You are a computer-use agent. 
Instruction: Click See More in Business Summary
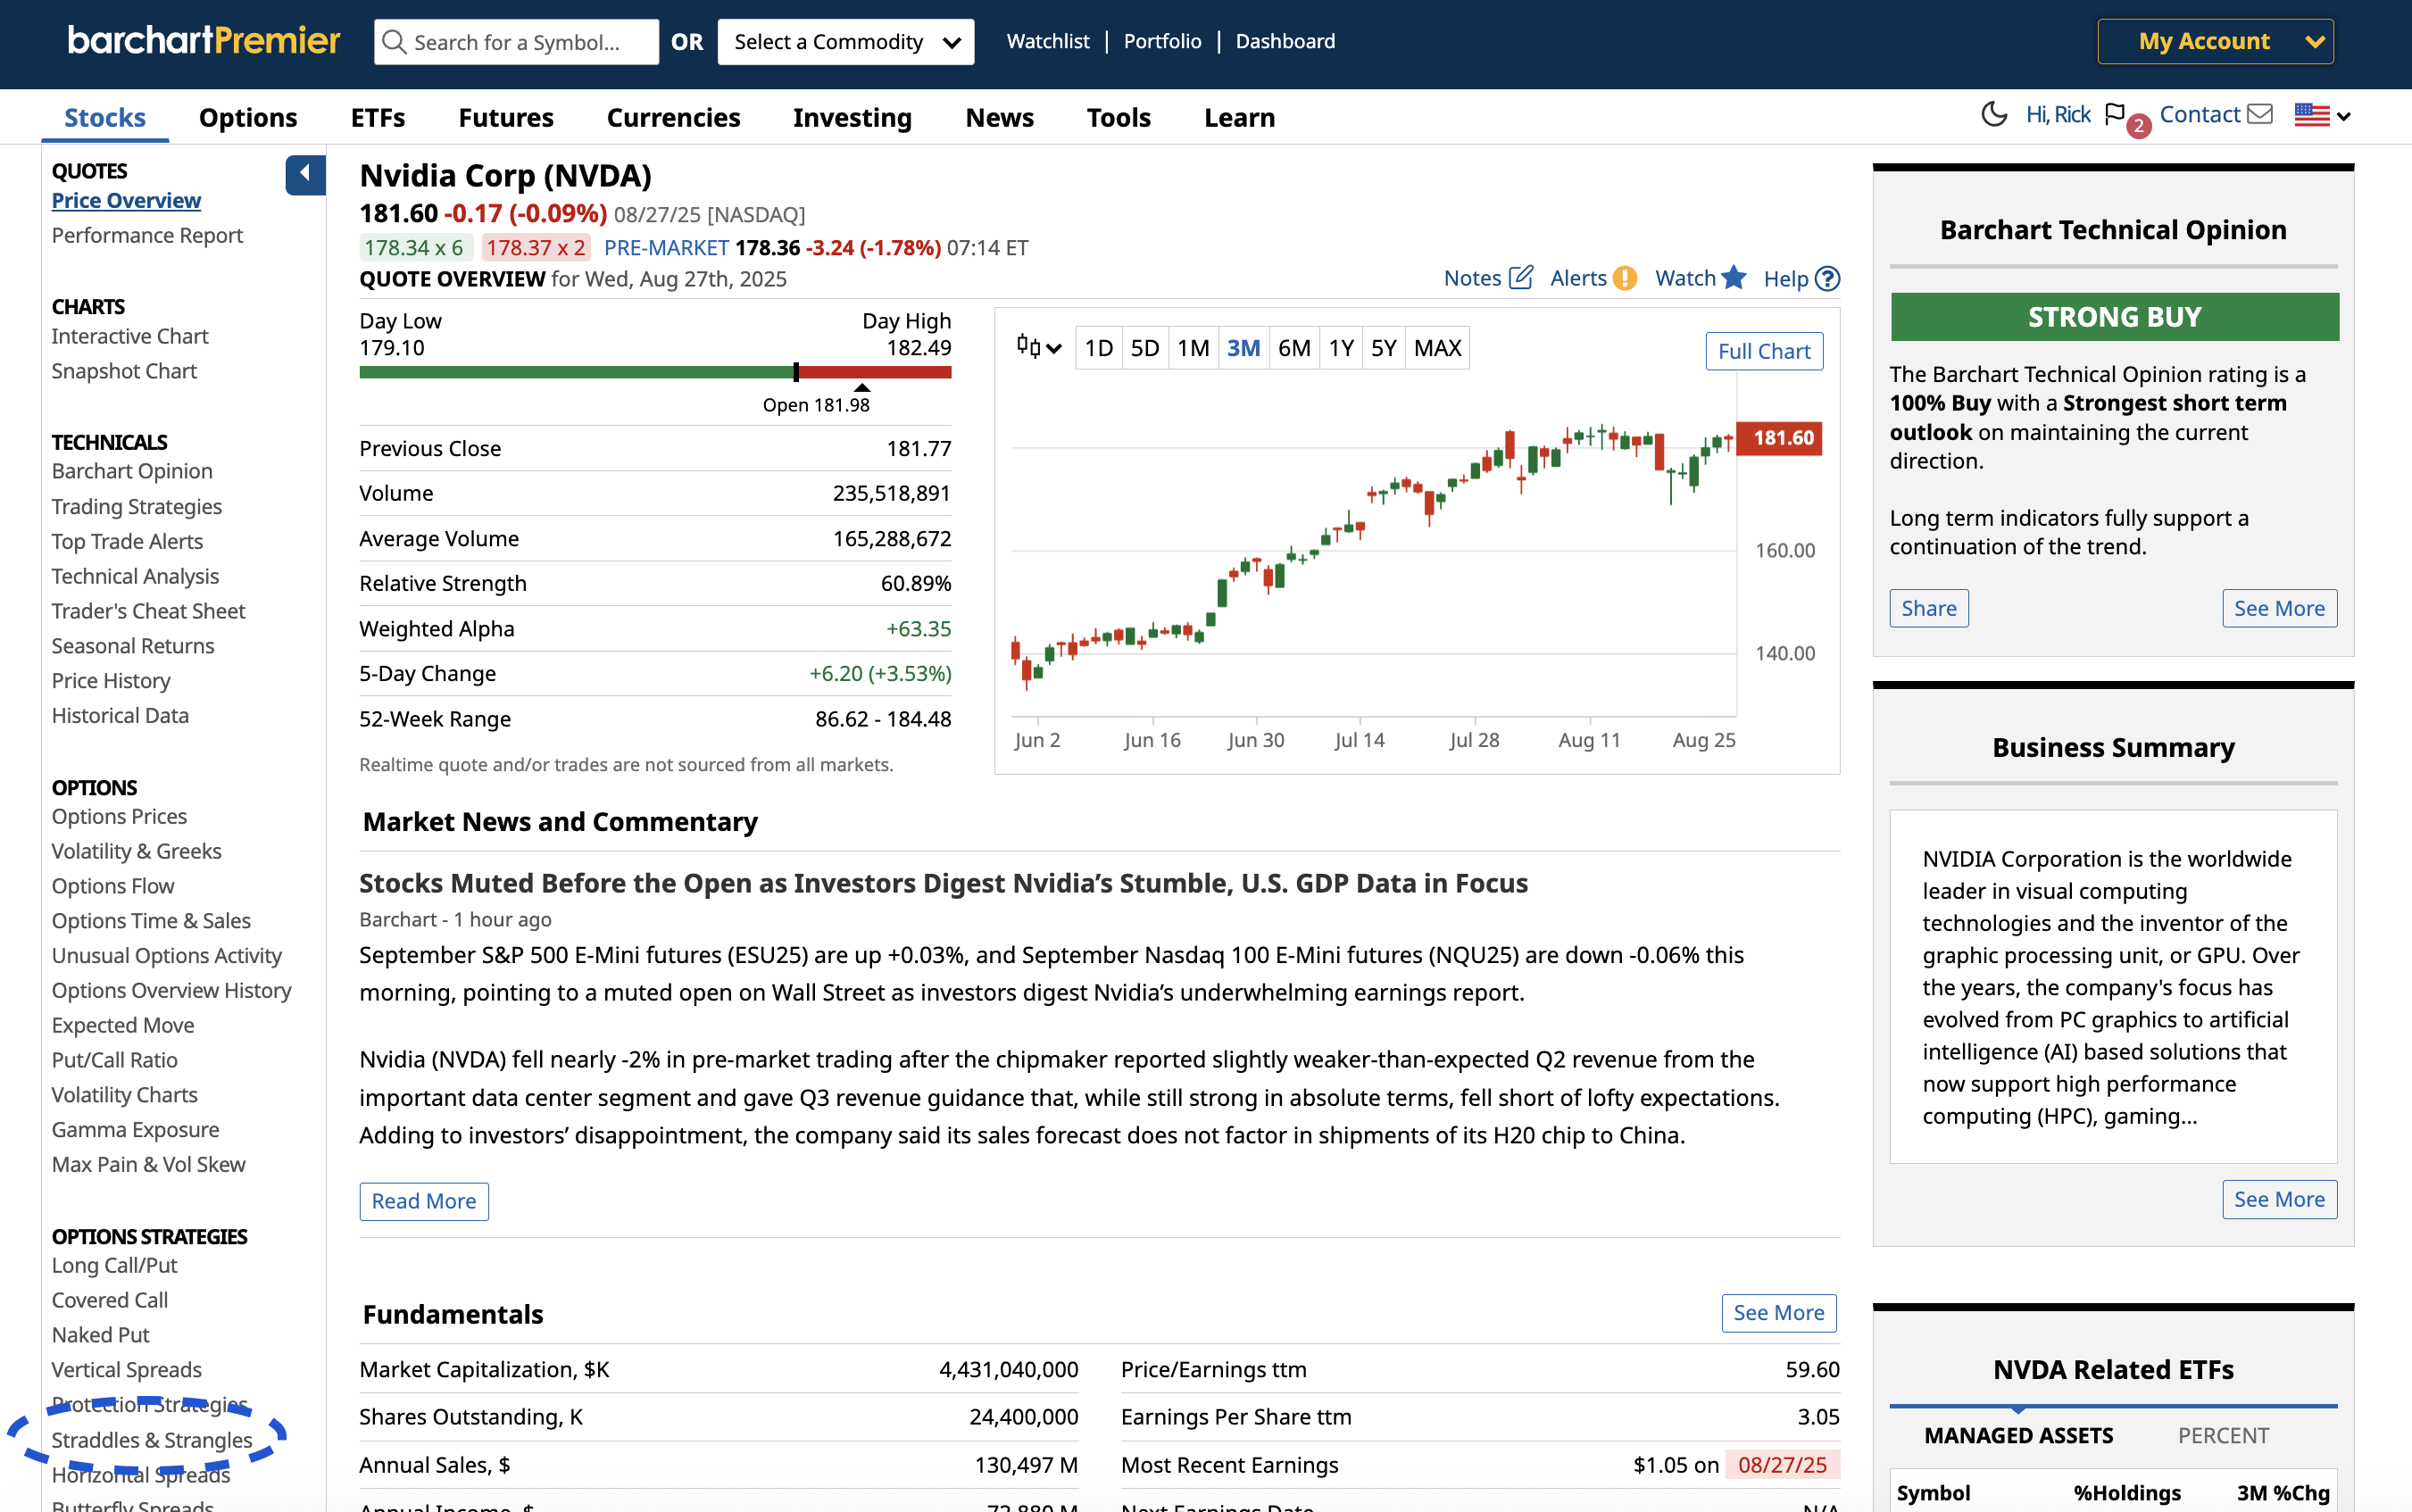point(2279,1199)
